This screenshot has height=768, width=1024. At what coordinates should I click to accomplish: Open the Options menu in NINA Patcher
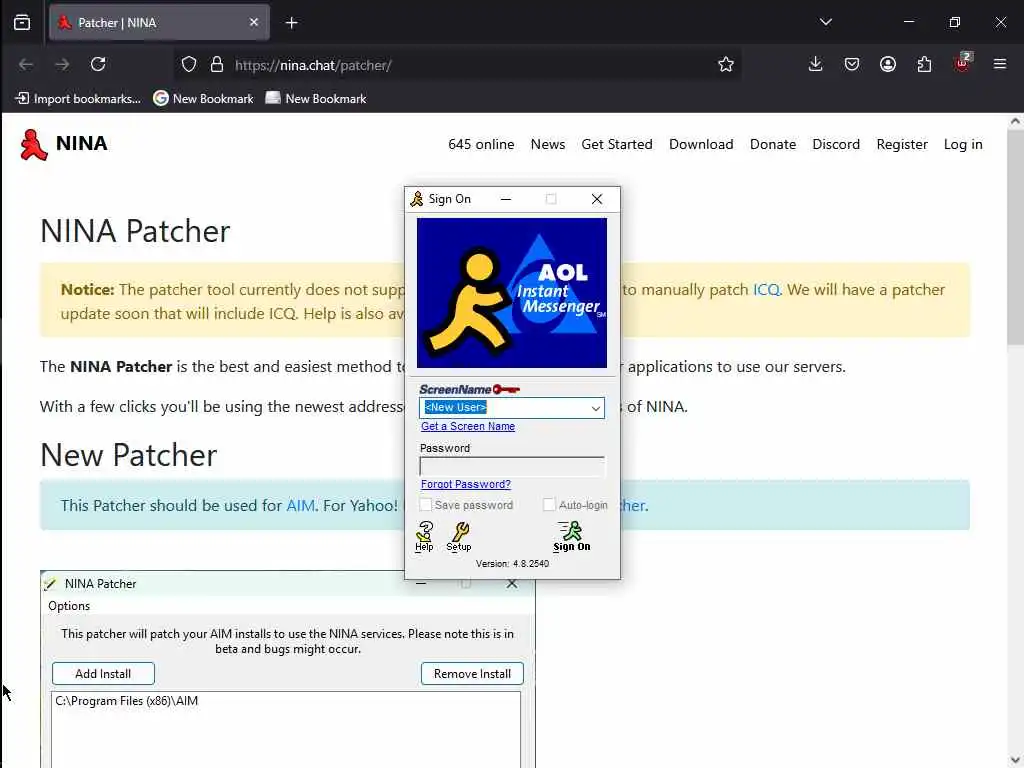click(x=69, y=605)
